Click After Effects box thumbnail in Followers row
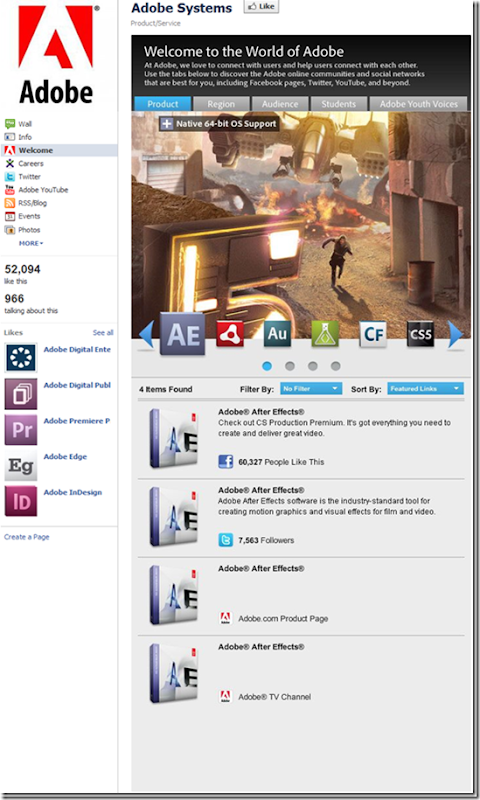Viewport: 480px width, 800px height. [x=173, y=516]
